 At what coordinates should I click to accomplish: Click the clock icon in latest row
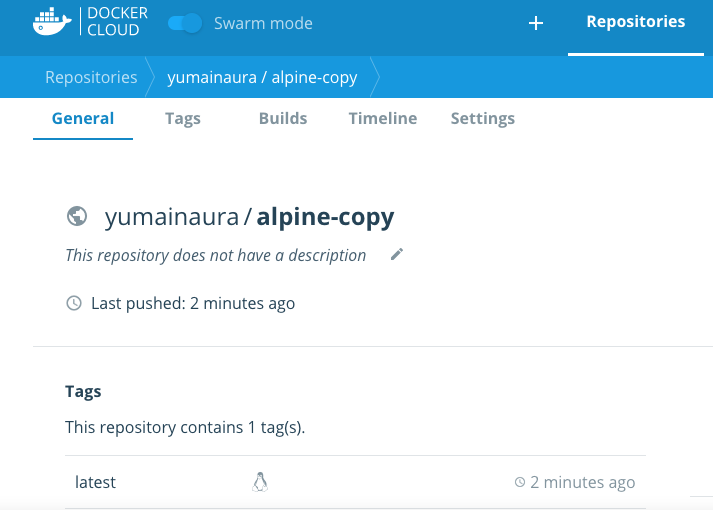[520, 482]
